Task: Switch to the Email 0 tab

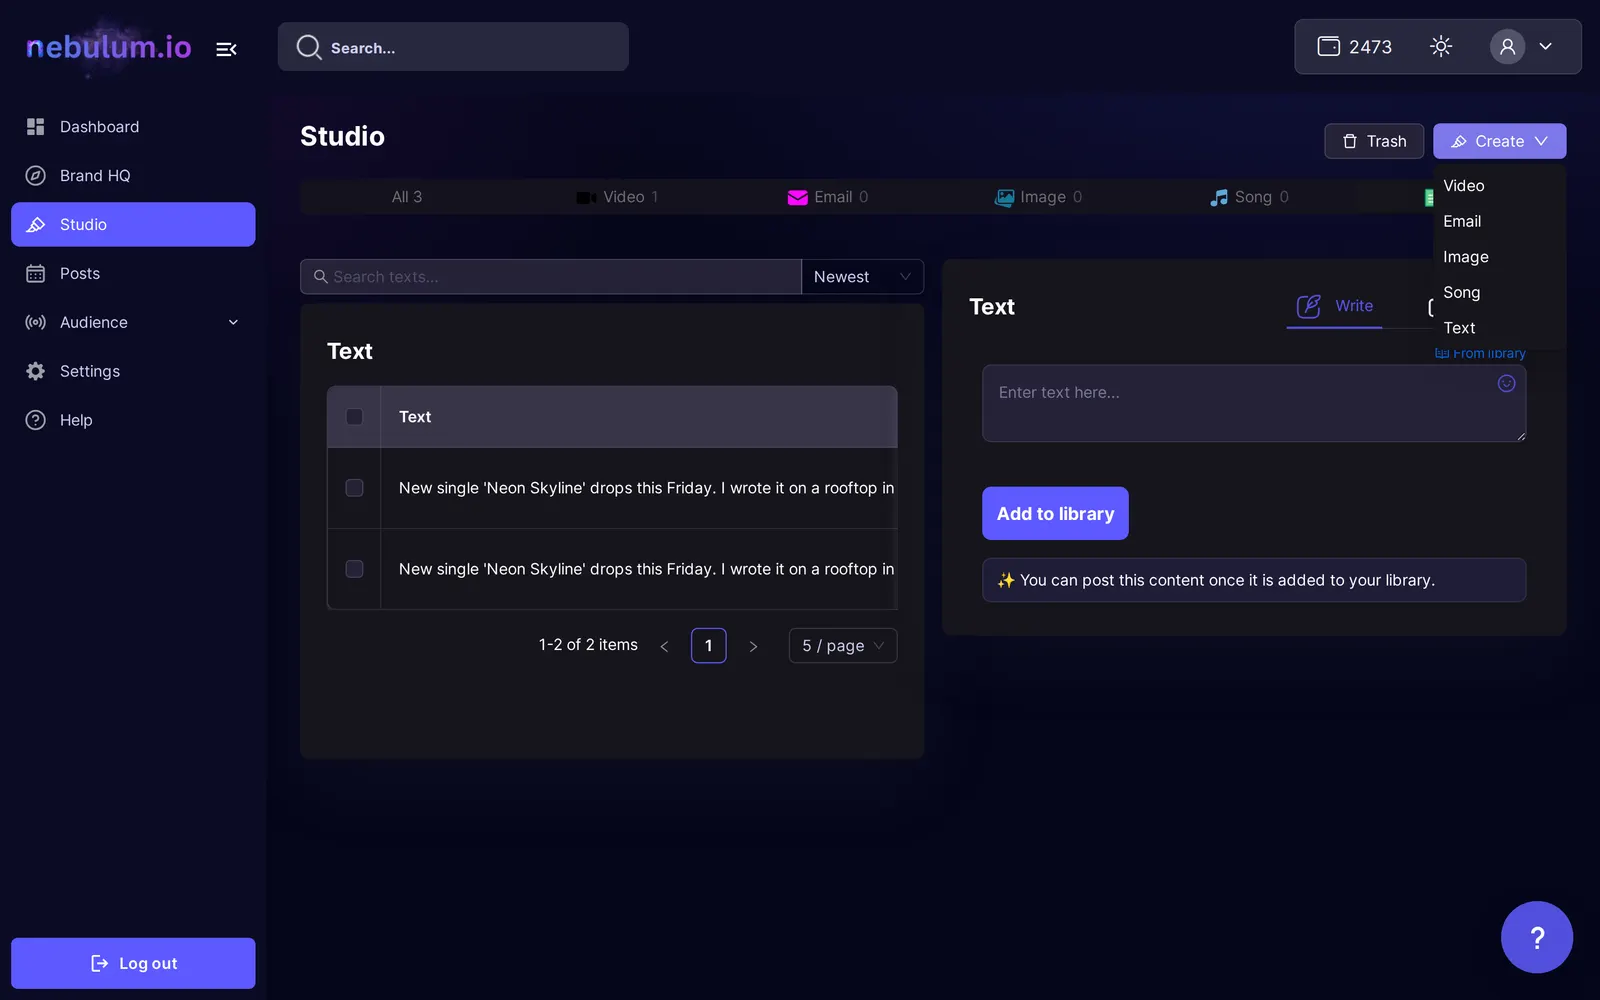Action: 828,197
